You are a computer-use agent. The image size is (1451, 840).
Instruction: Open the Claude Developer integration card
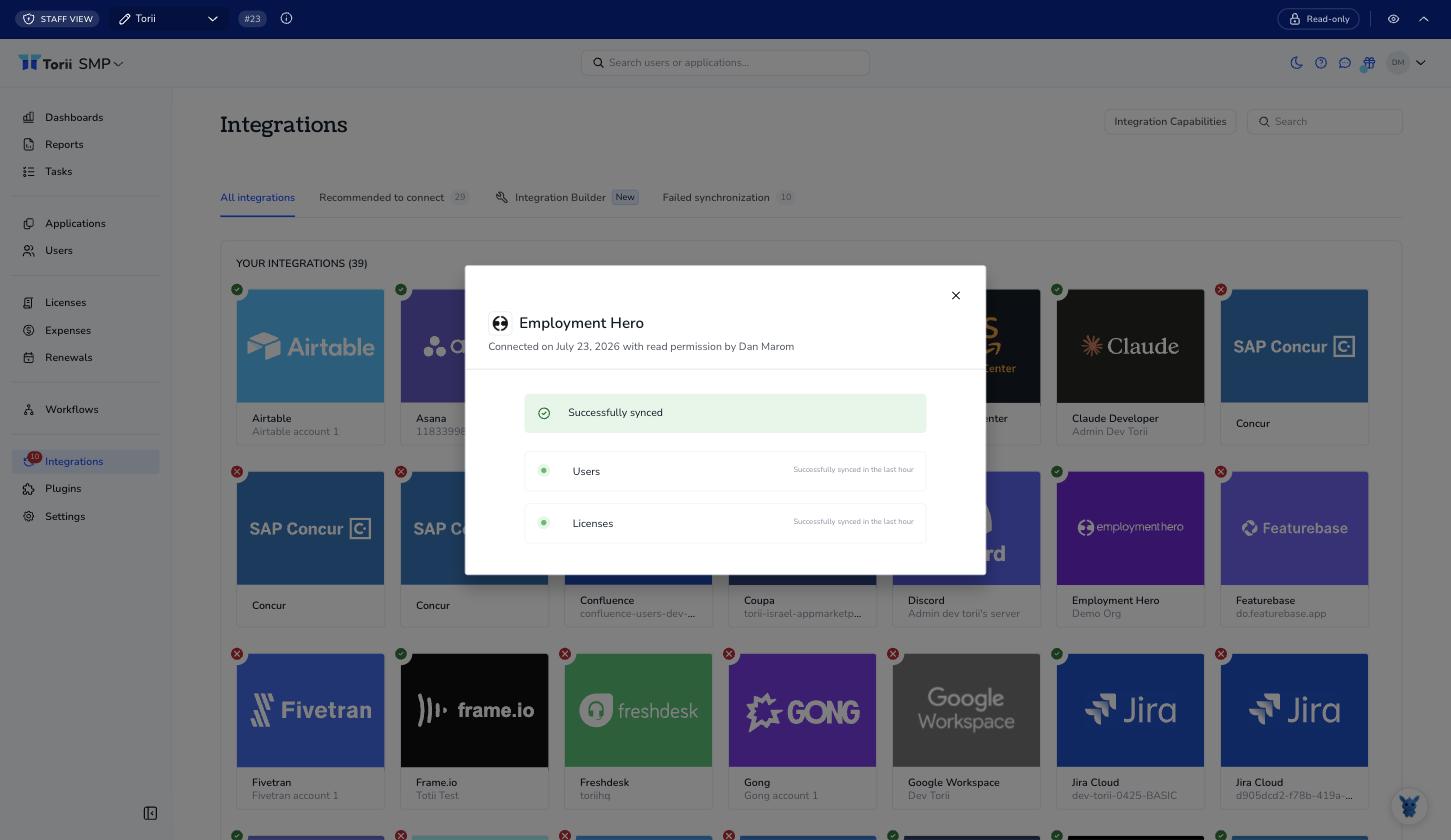click(x=1130, y=367)
